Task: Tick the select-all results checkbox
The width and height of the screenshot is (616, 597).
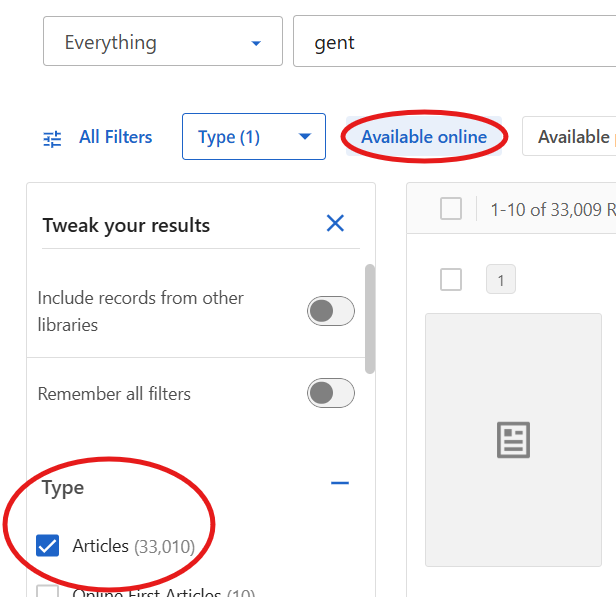Action: 451,208
